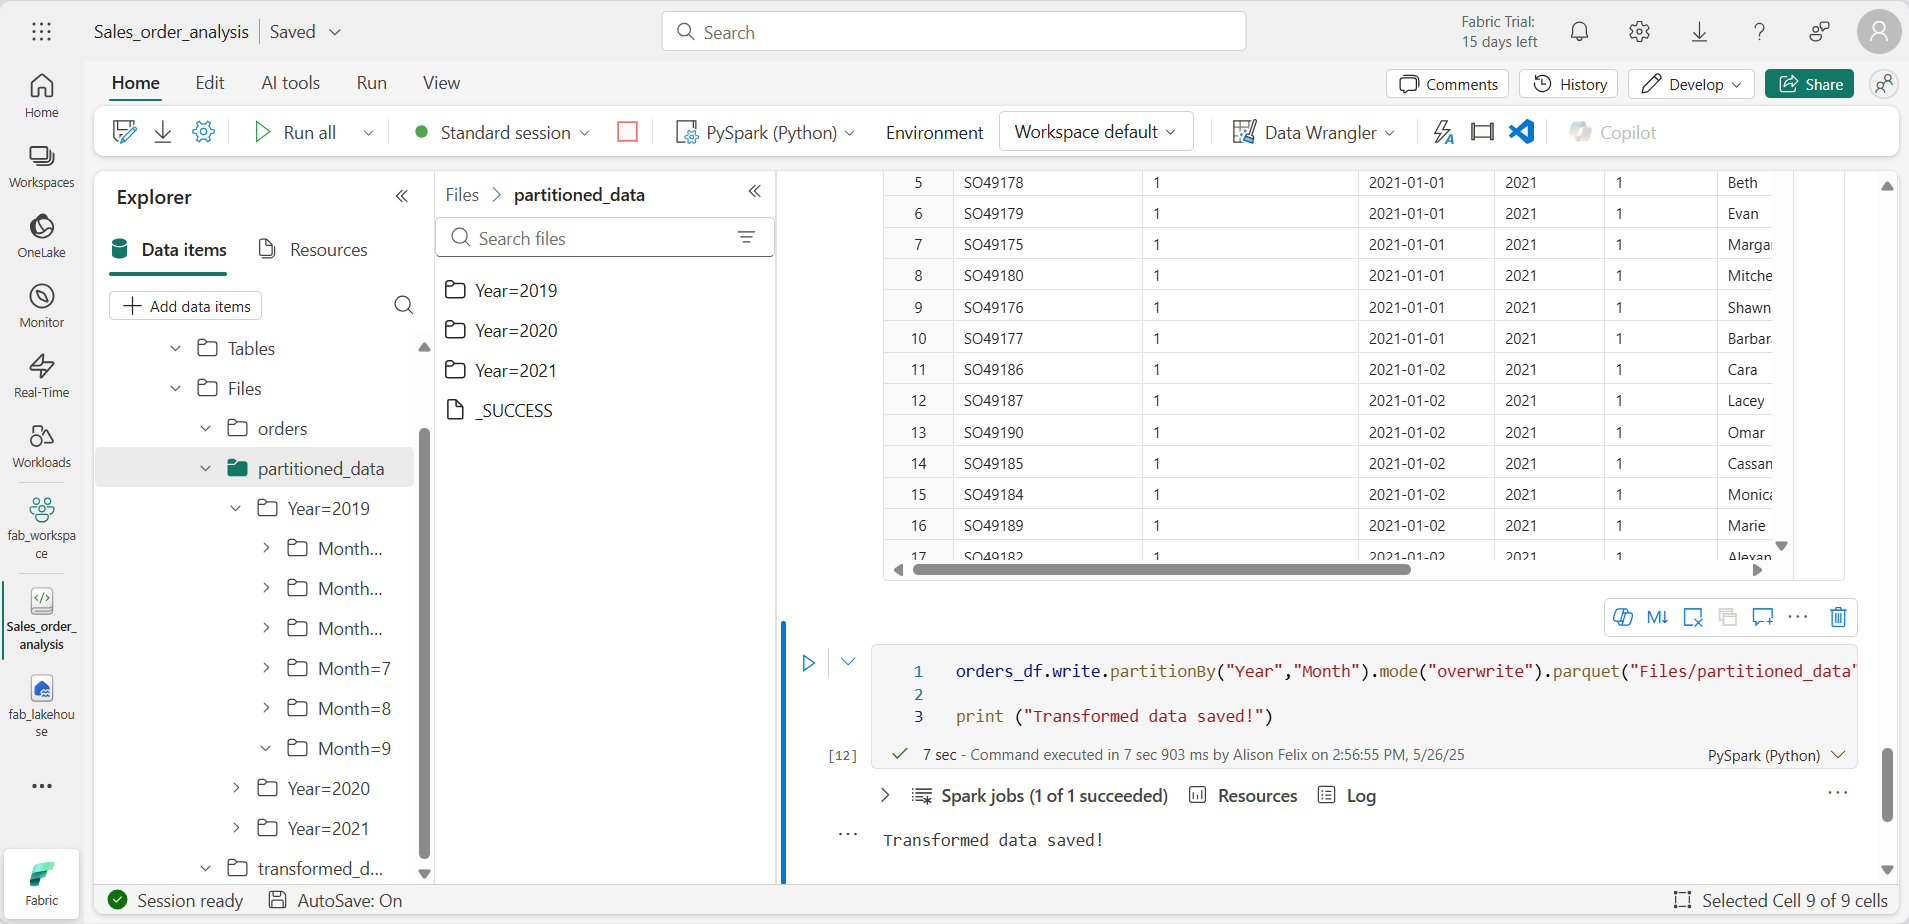The image size is (1909, 924).
Task: Click notifications bell icon
Action: tap(1579, 32)
